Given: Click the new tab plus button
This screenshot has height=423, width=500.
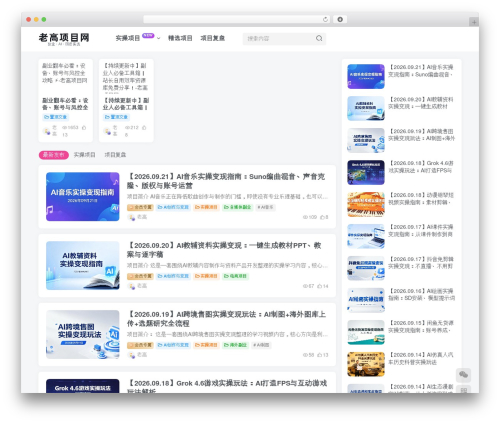Looking at the screenshot, I should (474, 22).
